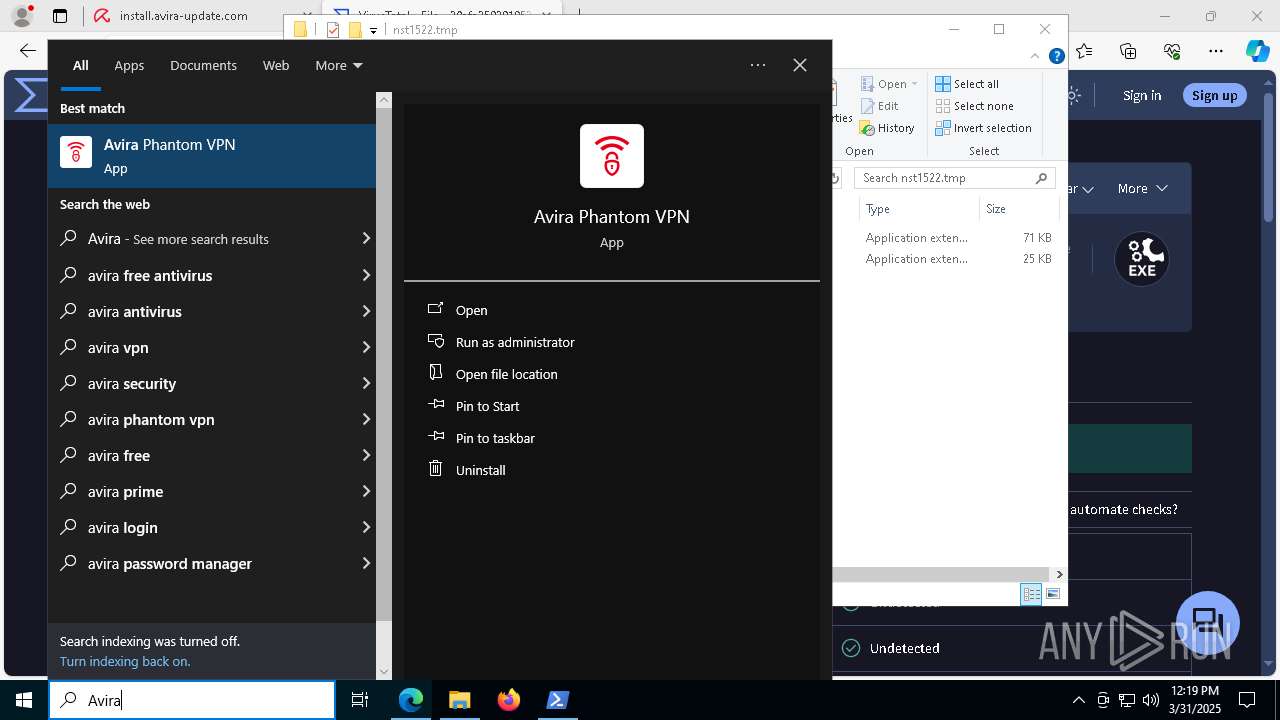
Task: Open File Explorer from the taskbar
Action: point(459,700)
